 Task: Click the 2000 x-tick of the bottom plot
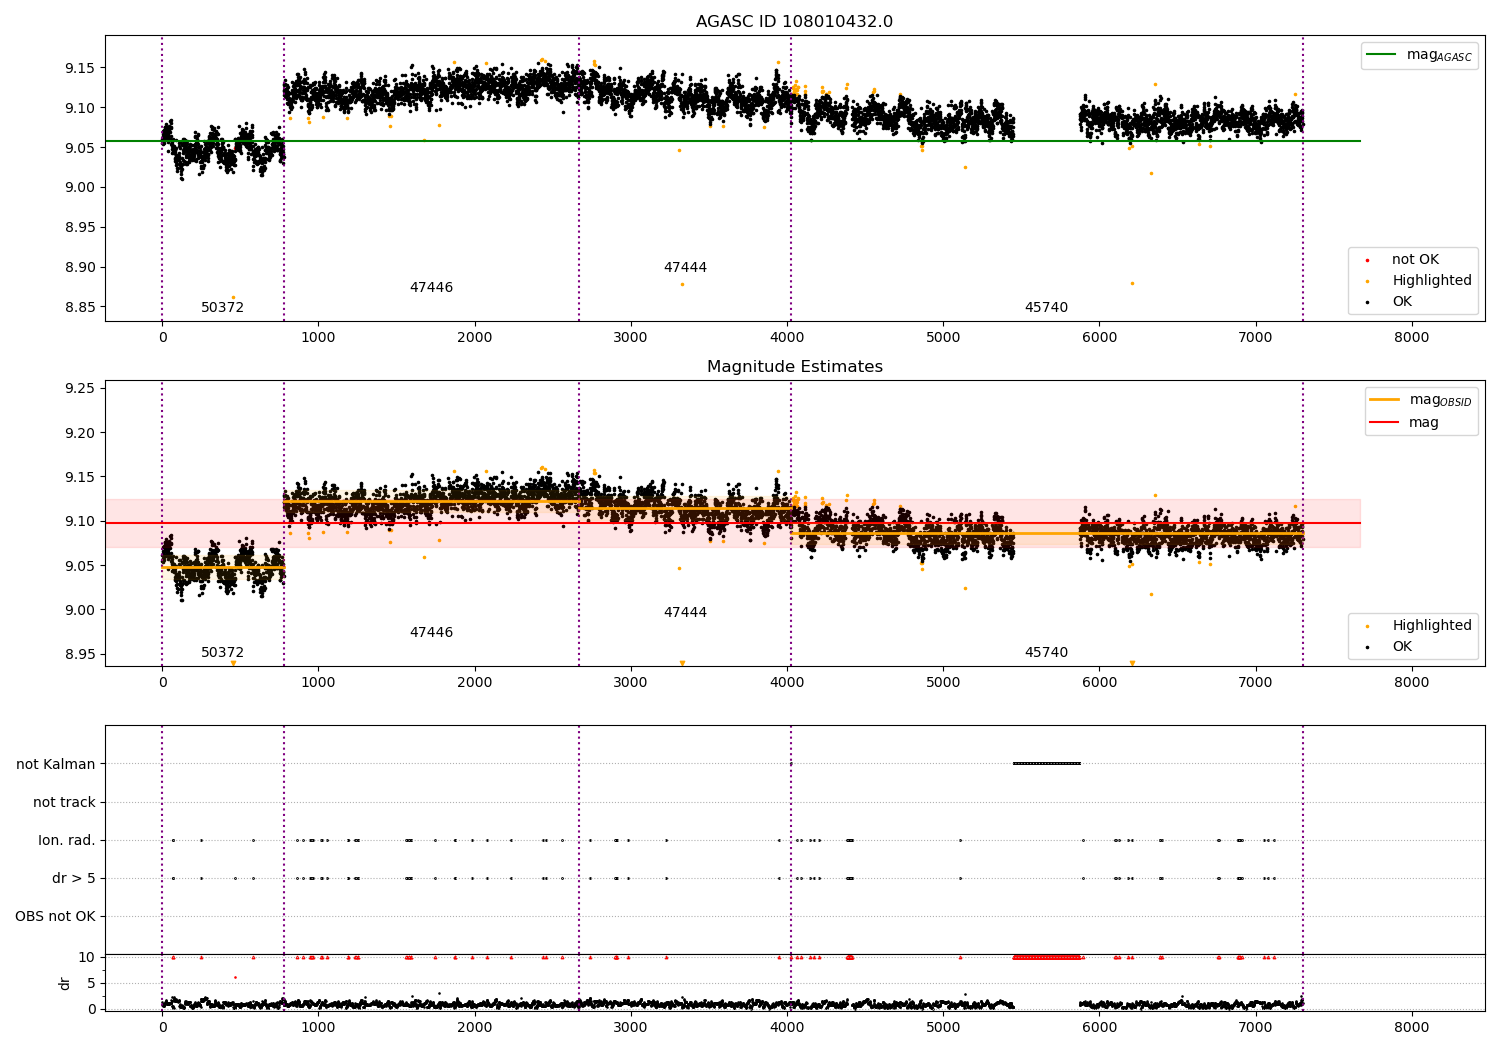pyautogui.click(x=474, y=1028)
